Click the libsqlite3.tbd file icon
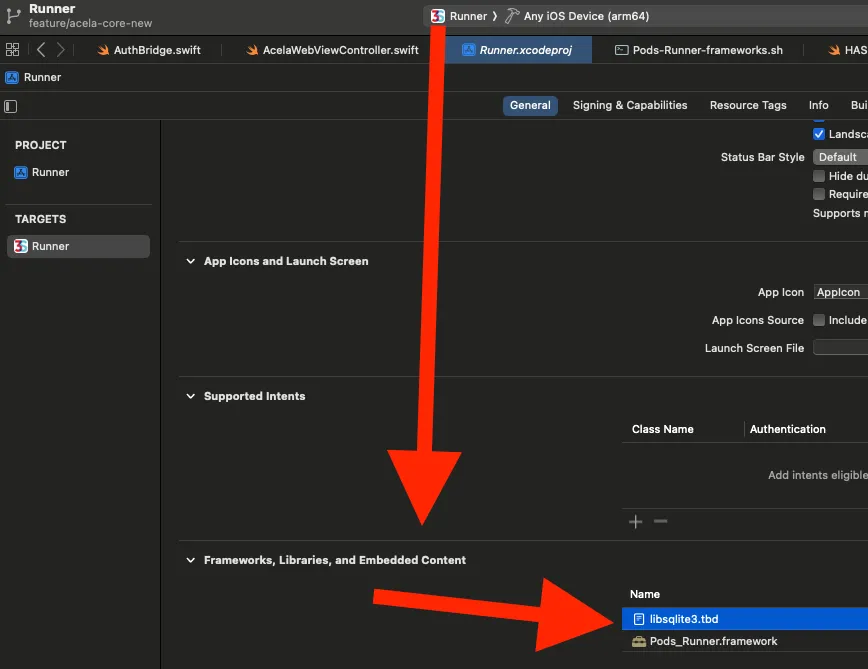 pos(639,619)
